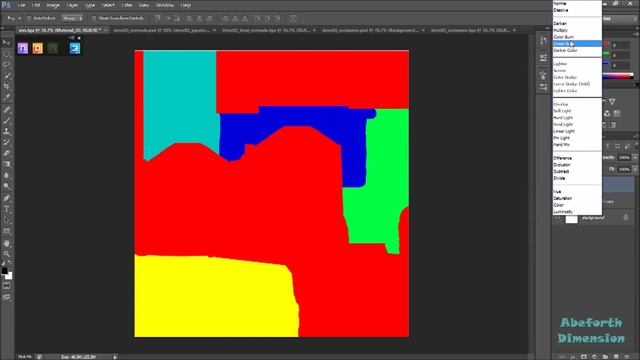Select the Hand tool
This screenshot has height=360, width=640.
7,244
